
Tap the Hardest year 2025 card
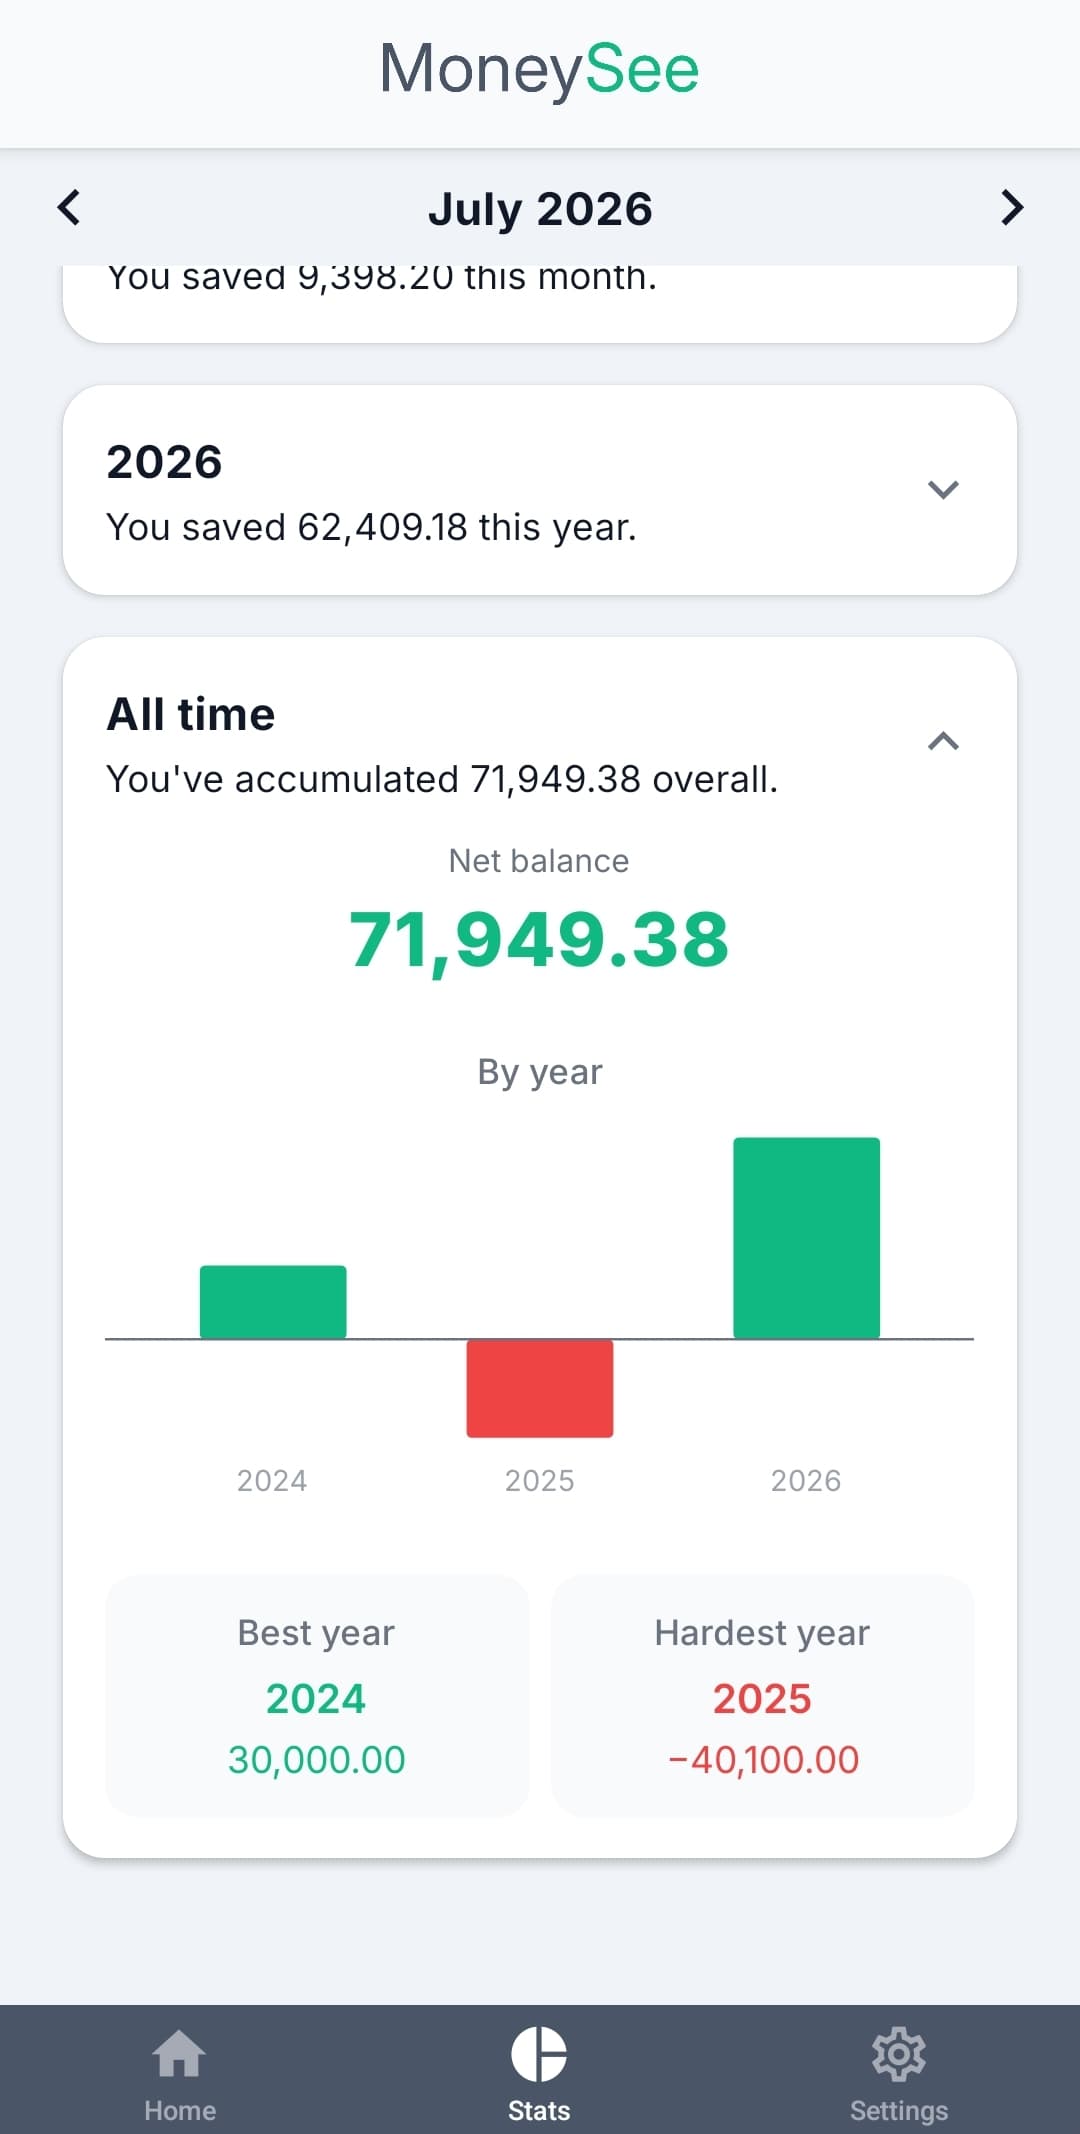tap(763, 1696)
